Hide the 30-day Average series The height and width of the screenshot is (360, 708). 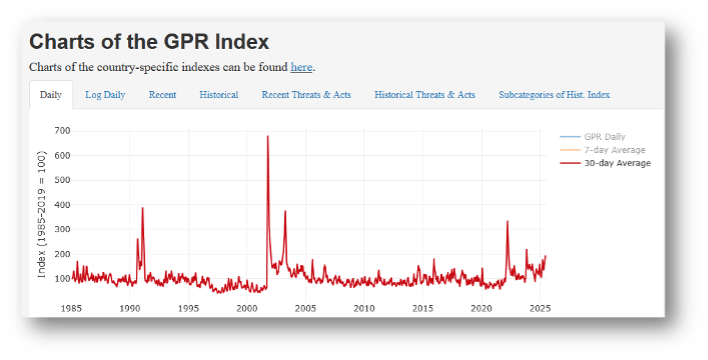[x=617, y=163]
